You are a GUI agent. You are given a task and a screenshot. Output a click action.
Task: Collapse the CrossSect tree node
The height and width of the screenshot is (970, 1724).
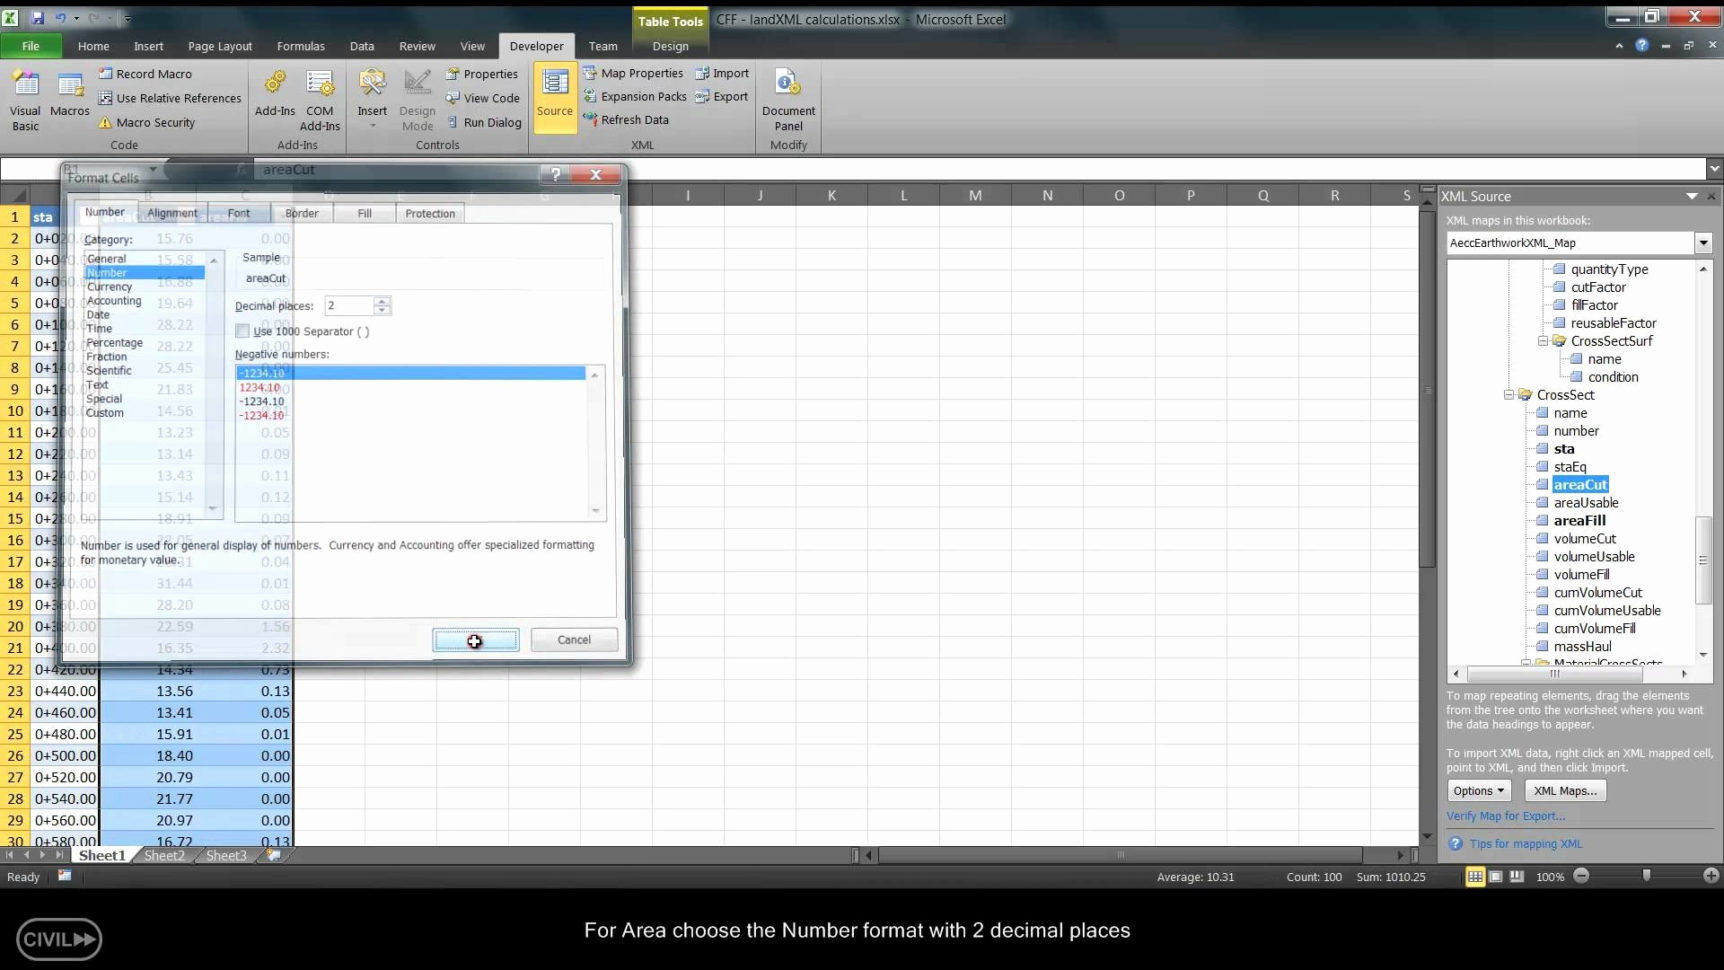point(1510,394)
